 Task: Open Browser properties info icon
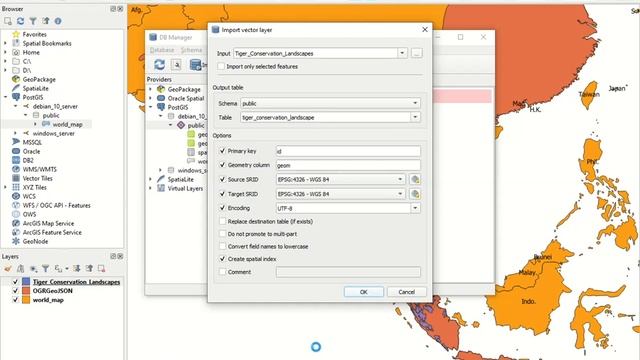(58, 21)
